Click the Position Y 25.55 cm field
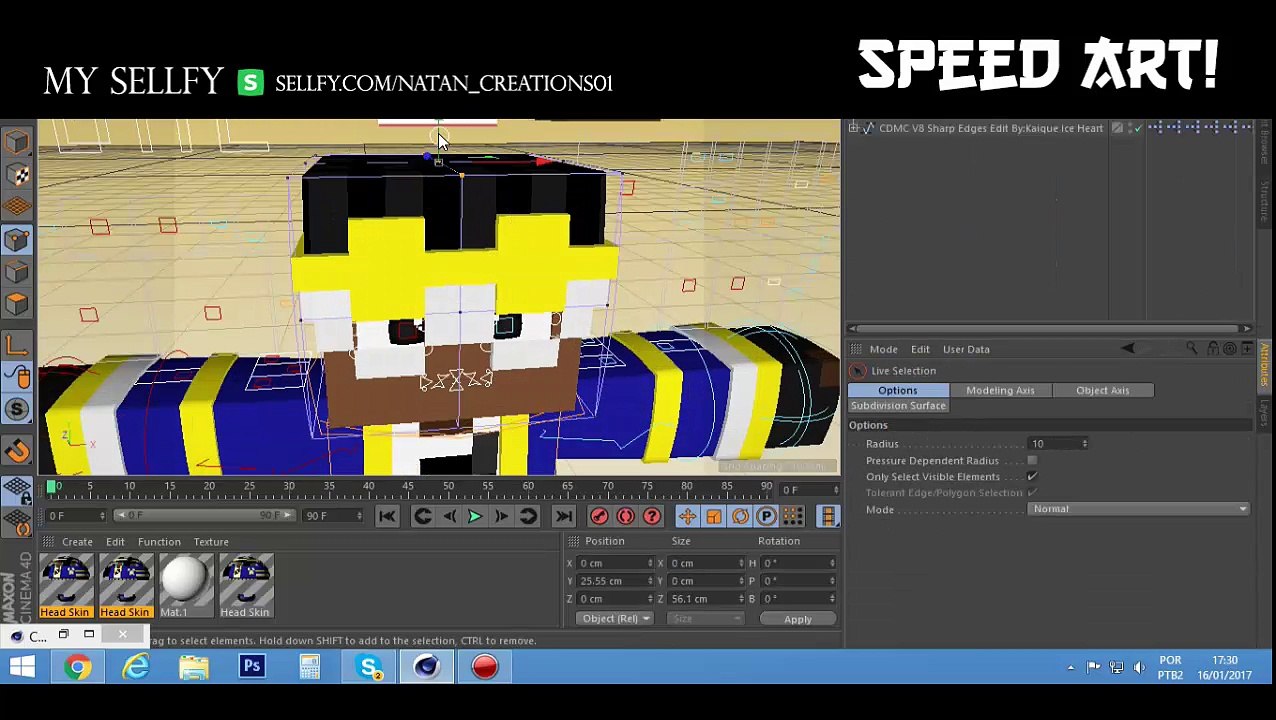 [616, 581]
